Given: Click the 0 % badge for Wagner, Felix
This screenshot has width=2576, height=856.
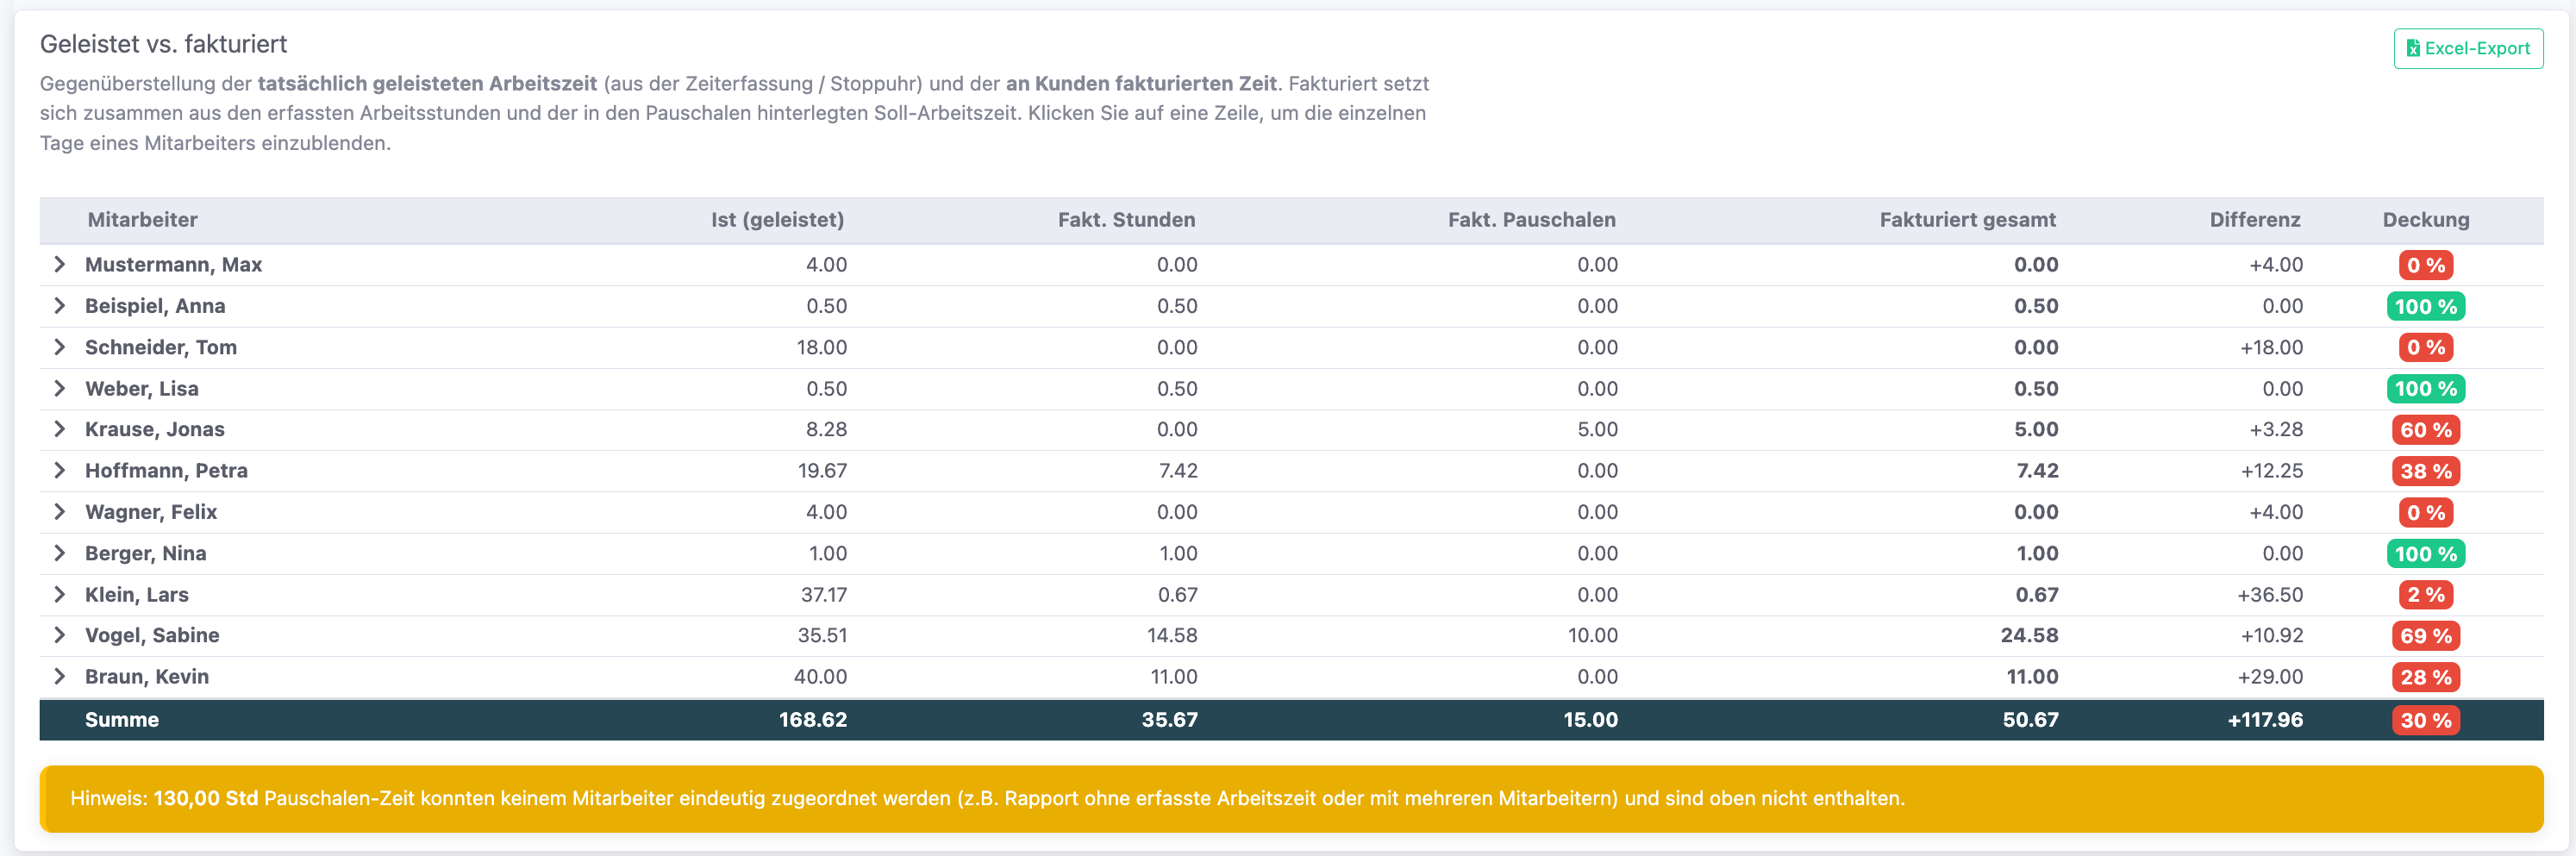Looking at the screenshot, I should point(2425,512).
